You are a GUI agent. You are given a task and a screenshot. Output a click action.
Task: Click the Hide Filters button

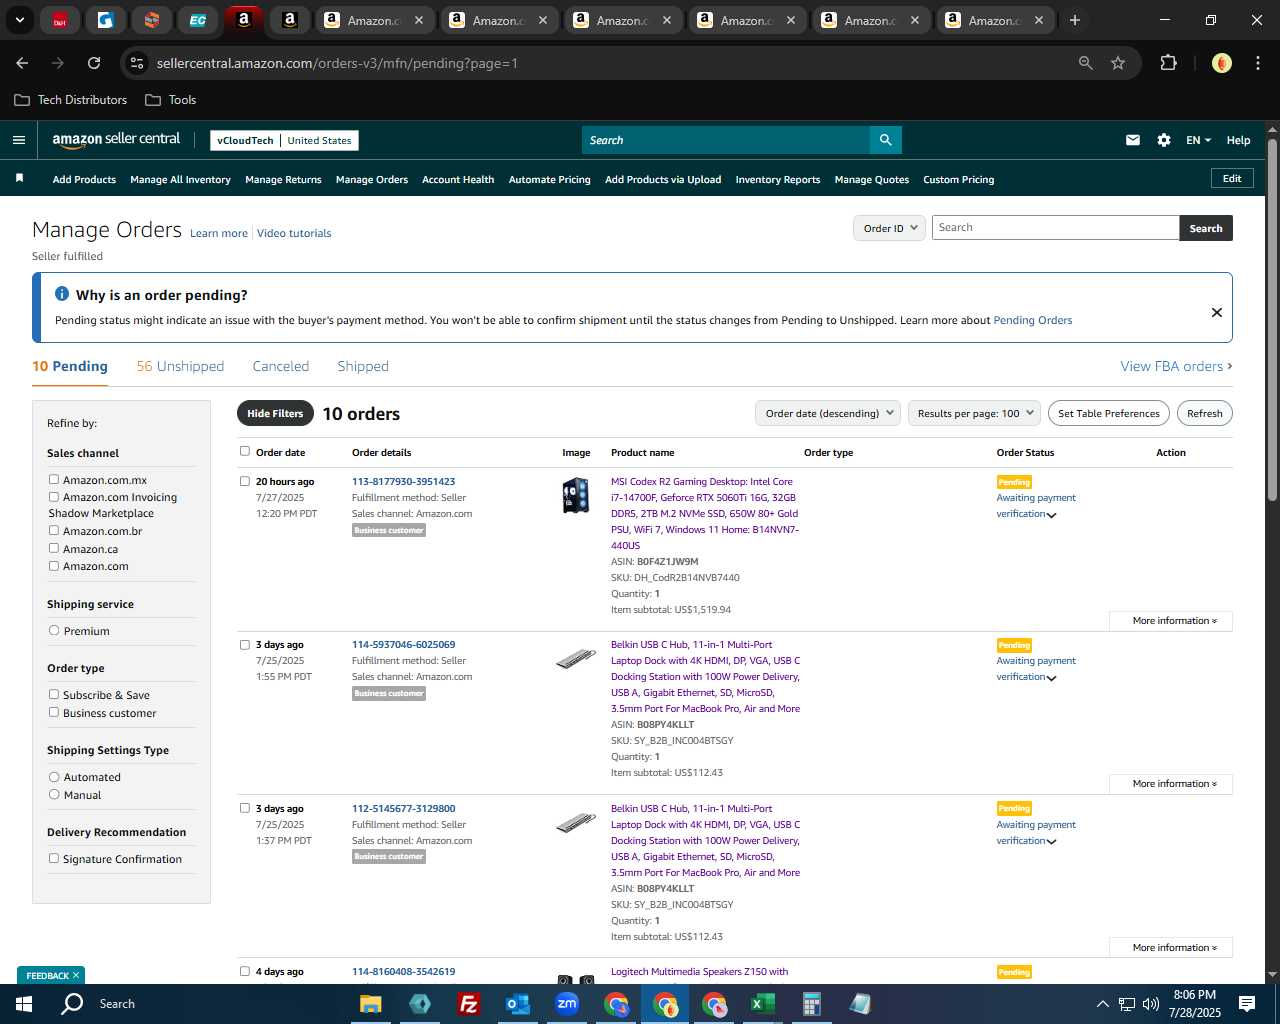tap(275, 413)
